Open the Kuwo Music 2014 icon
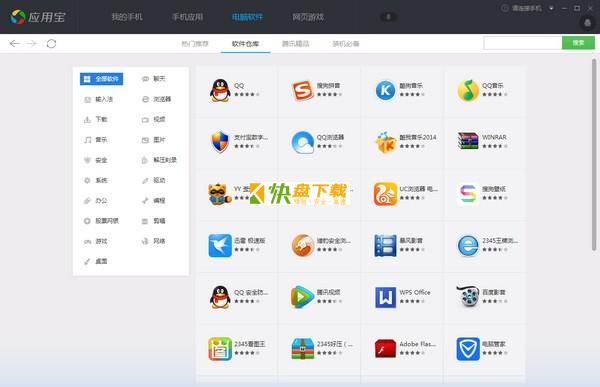This screenshot has width=600, height=387. [x=385, y=142]
